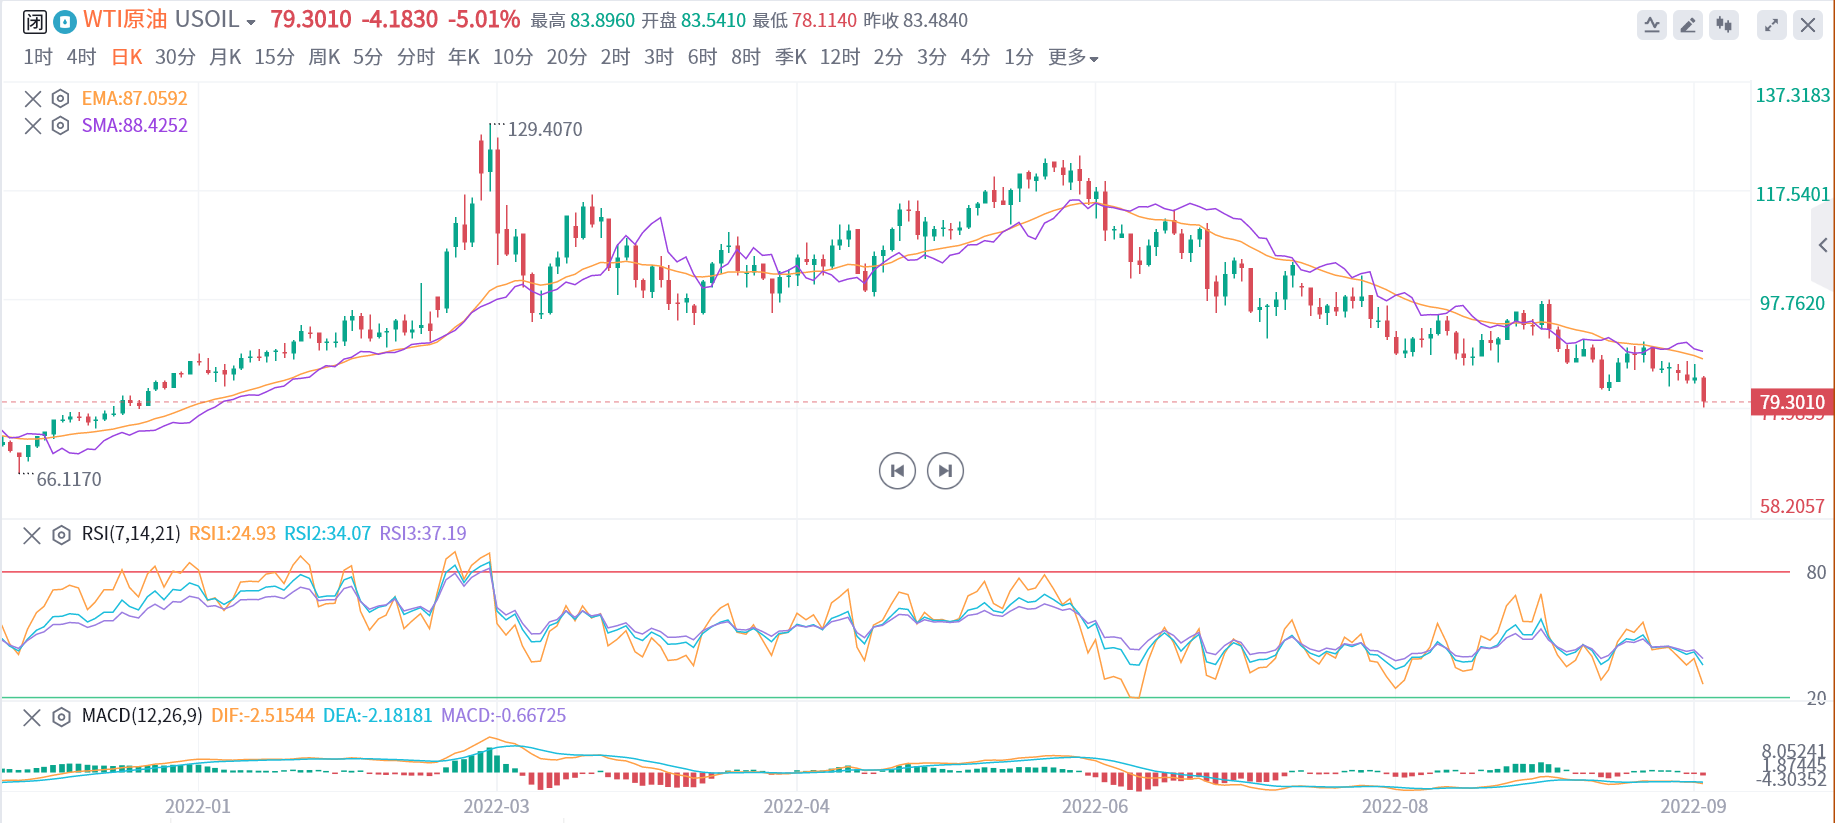1835x823 pixels.
Task: Remove the EMA indicator
Action: click(x=33, y=98)
